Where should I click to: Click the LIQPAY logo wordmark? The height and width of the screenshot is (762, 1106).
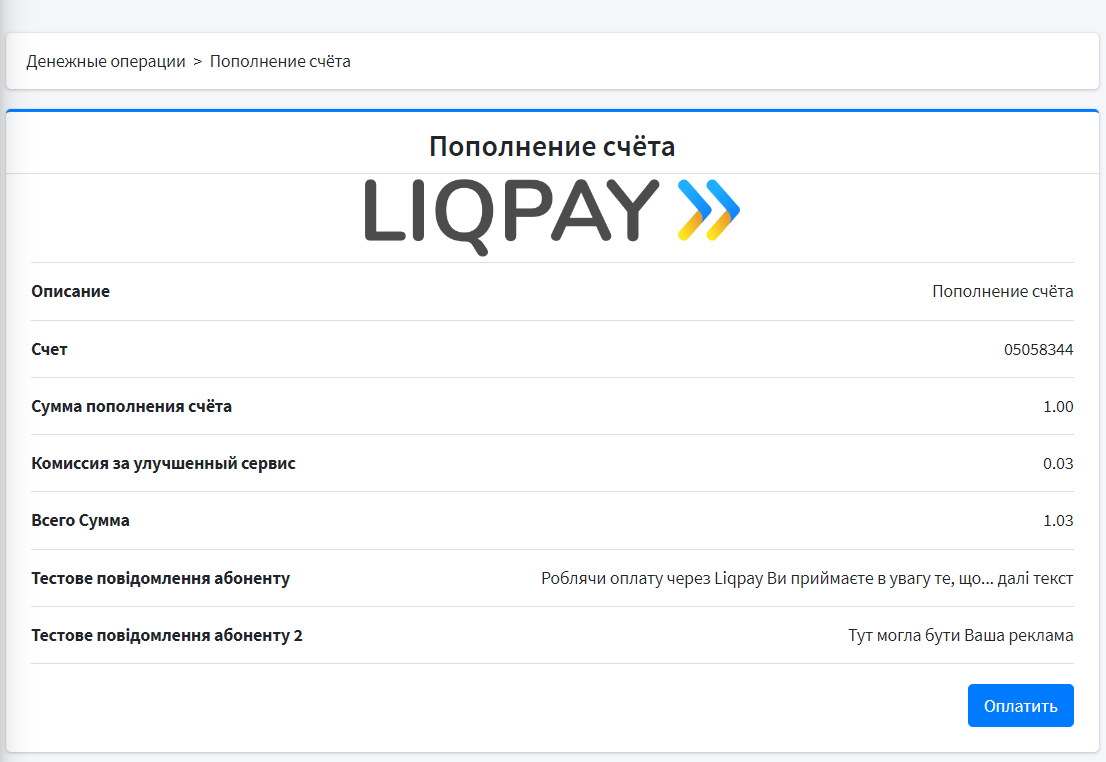click(511, 212)
